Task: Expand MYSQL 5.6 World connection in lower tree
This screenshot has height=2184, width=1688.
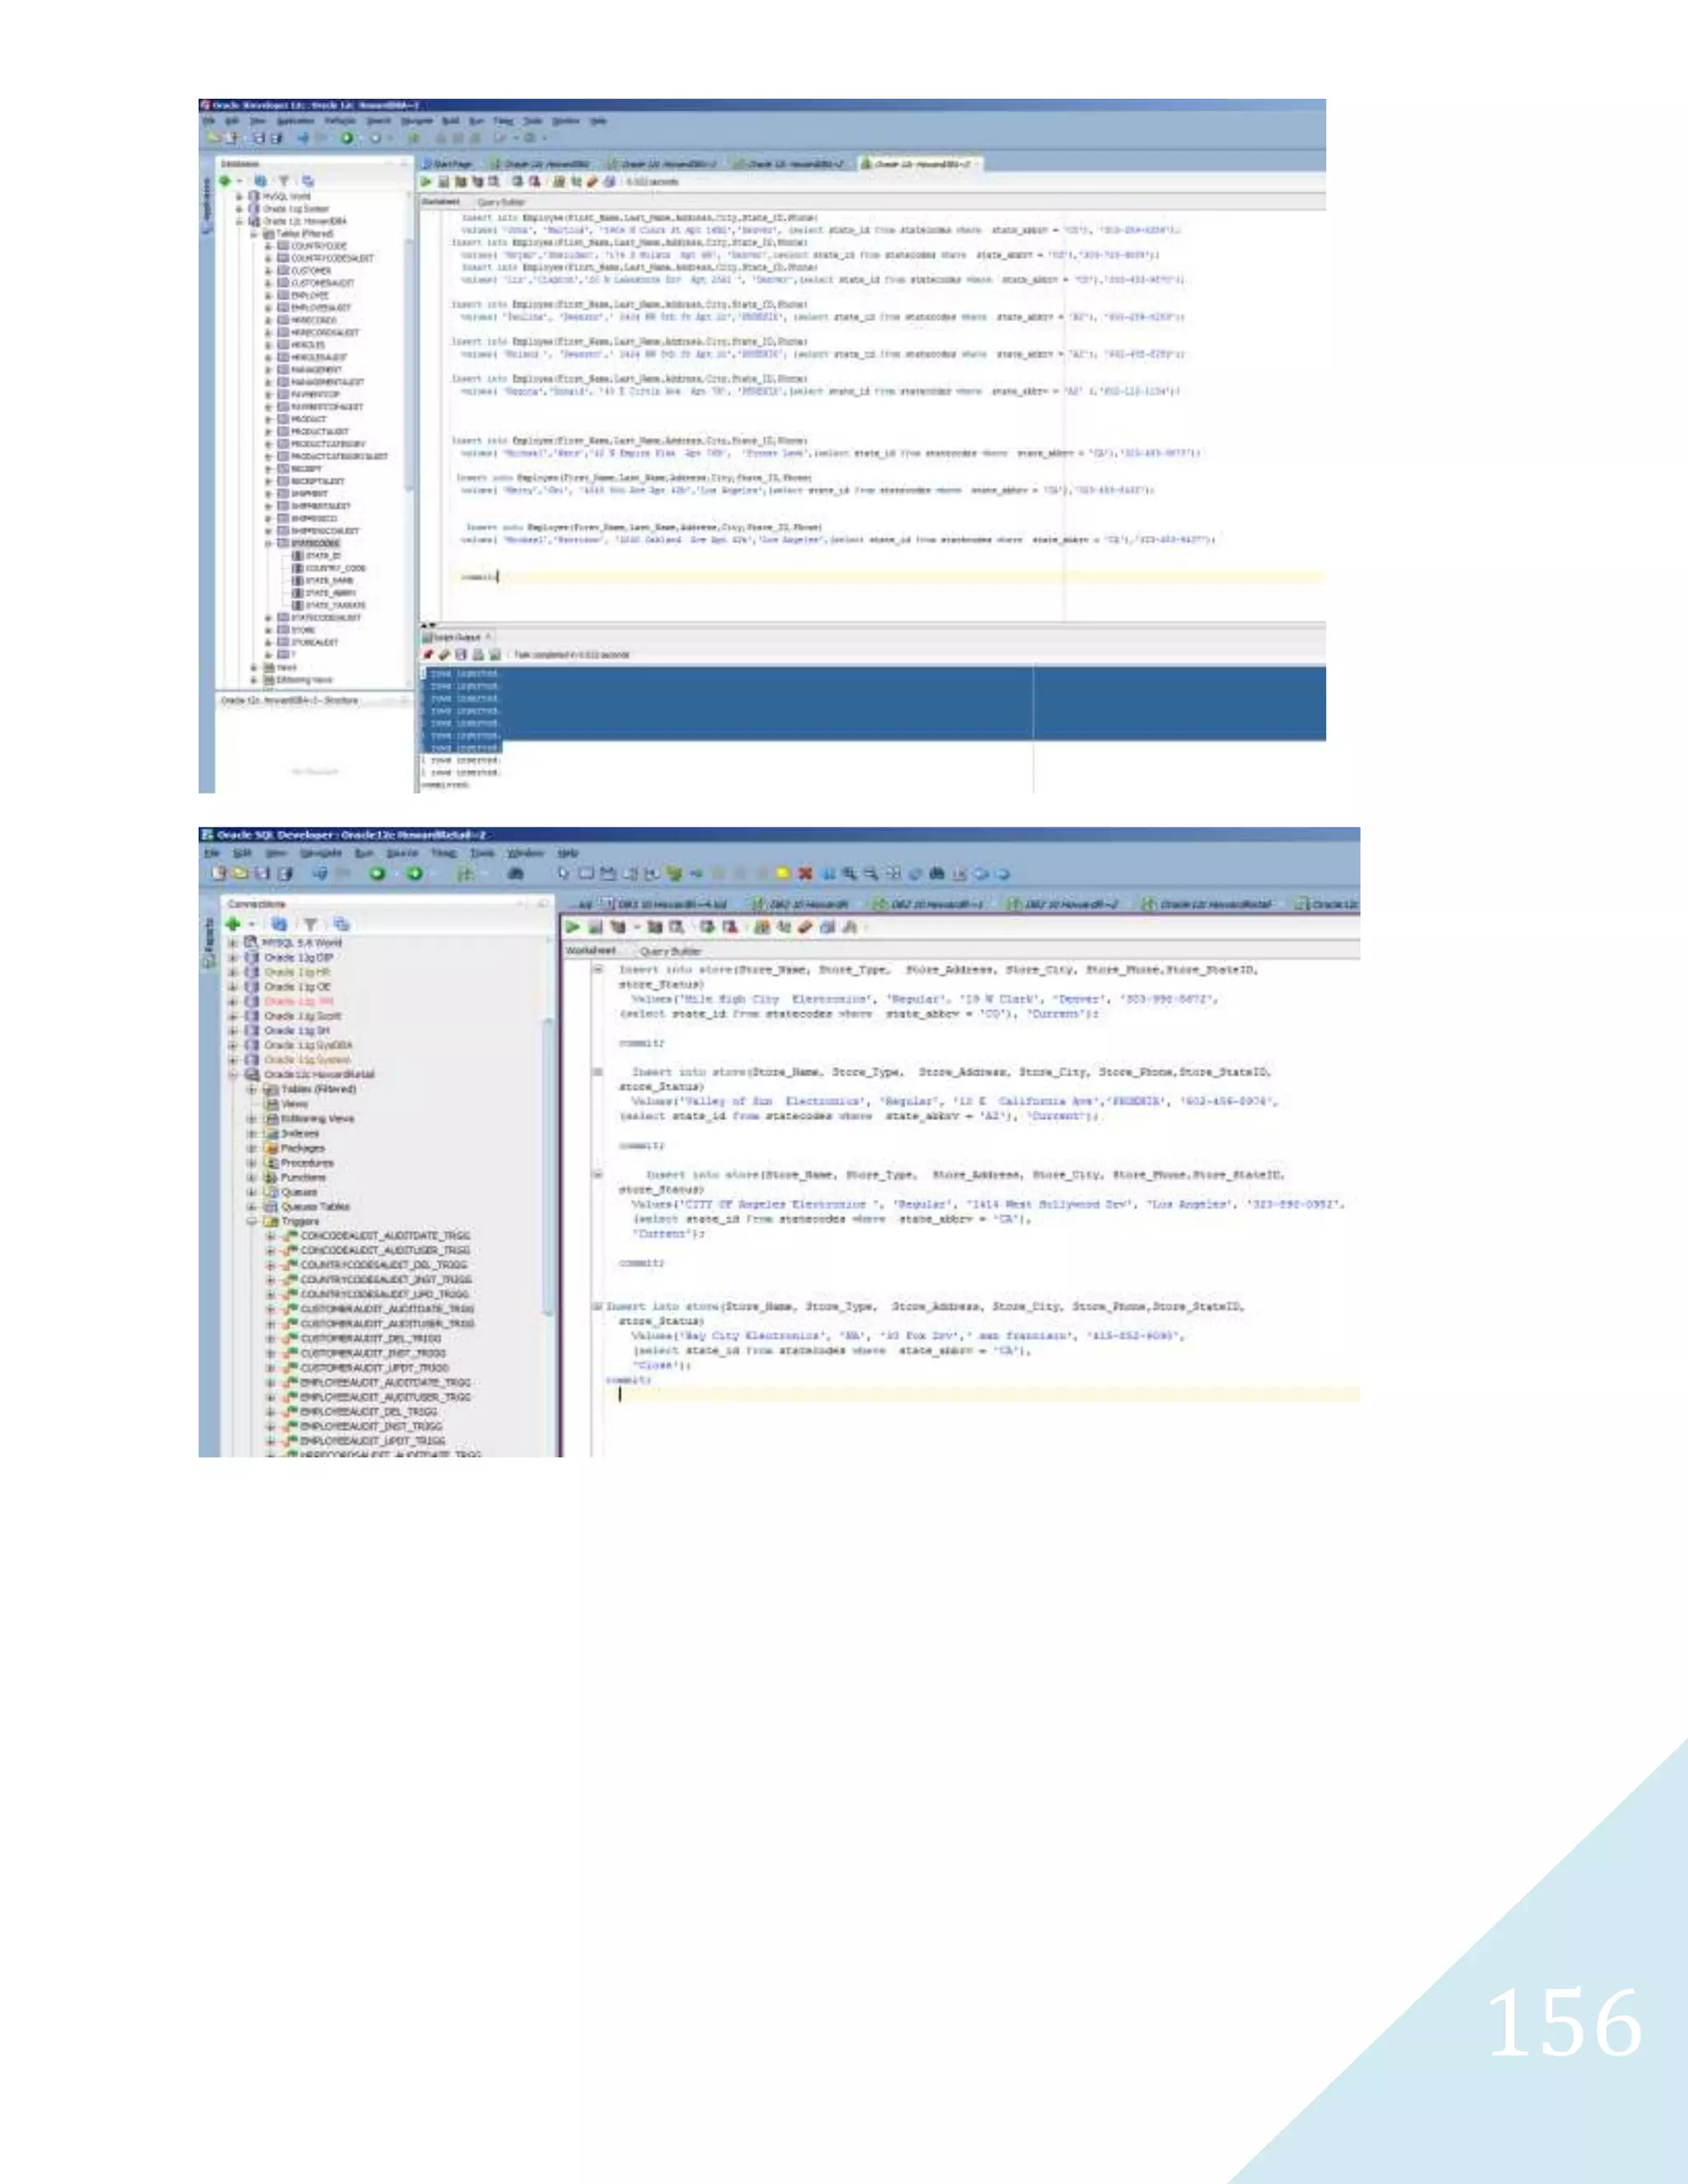Action: (x=233, y=942)
